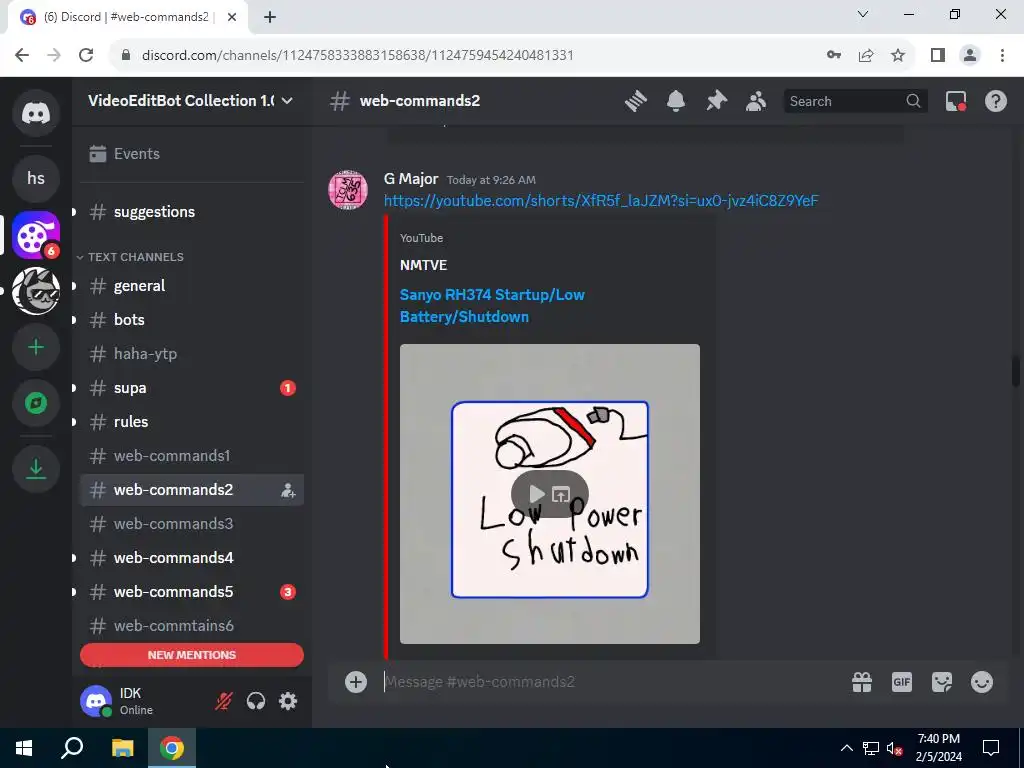Show pinned messages pin icon
This screenshot has width=1024, height=768.
716,101
